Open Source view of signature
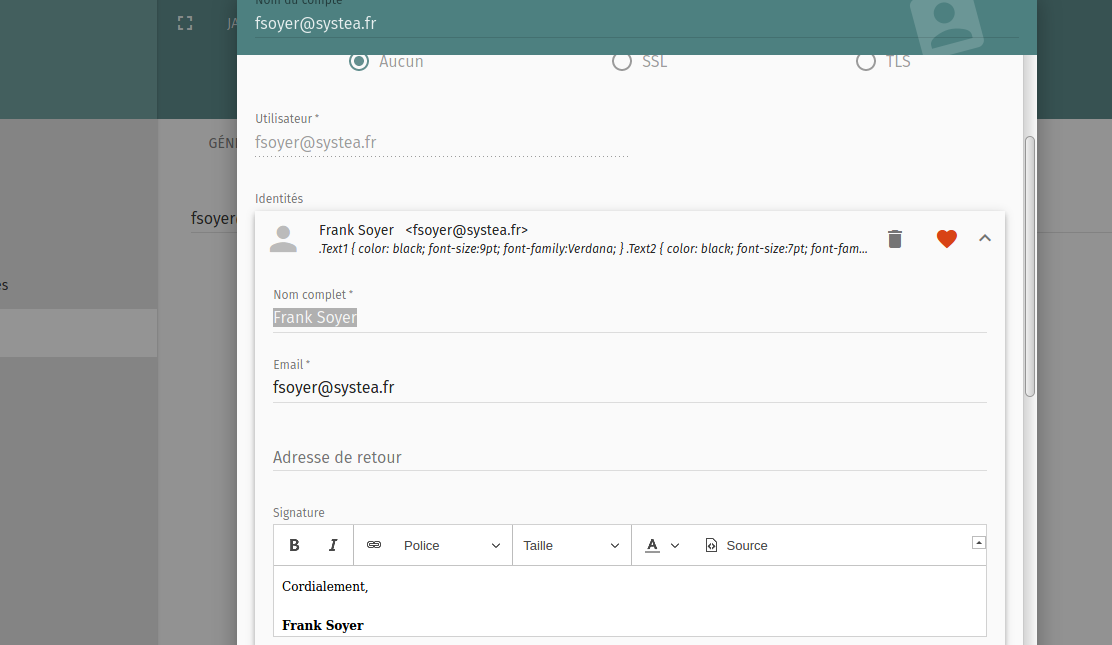 [x=737, y=545]
